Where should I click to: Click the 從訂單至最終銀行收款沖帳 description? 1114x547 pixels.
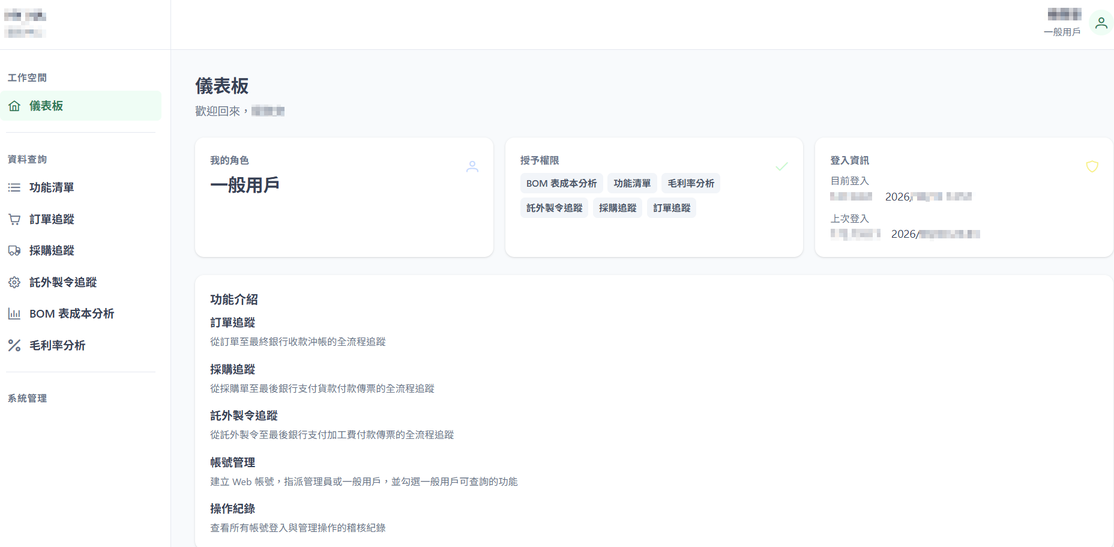(x=298, y=342)
